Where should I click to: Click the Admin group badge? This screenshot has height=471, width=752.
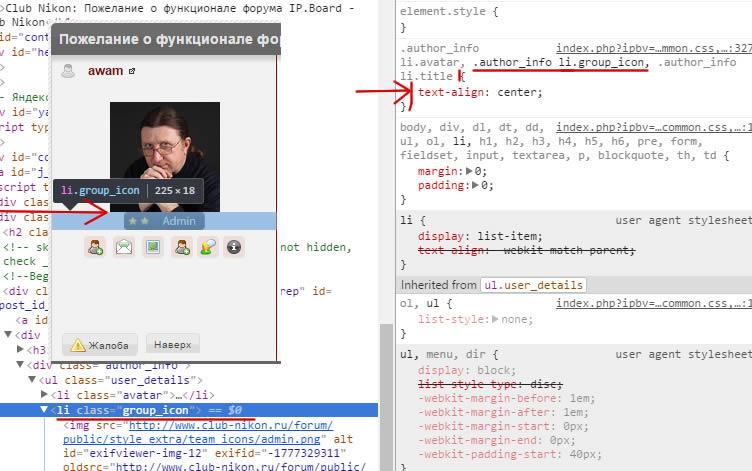pyautogui.click(x=164, y=221)
